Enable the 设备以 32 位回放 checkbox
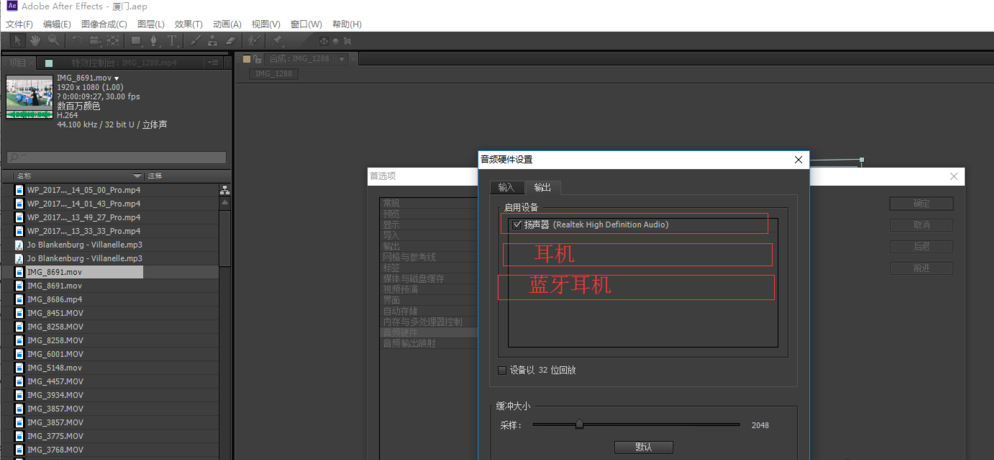 pyautogui.click(x=502, y=370)
